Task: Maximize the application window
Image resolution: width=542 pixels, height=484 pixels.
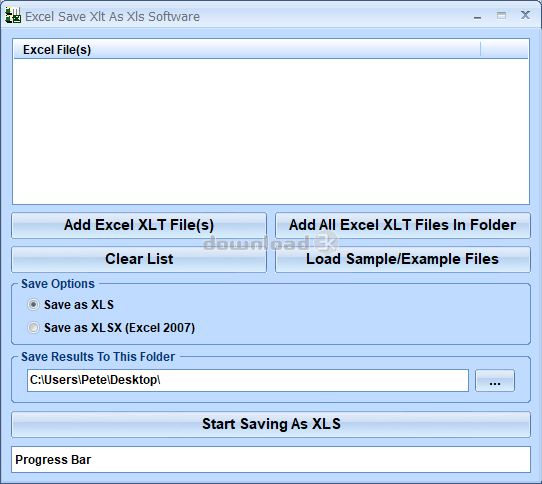Action: (x=502, y=16)
